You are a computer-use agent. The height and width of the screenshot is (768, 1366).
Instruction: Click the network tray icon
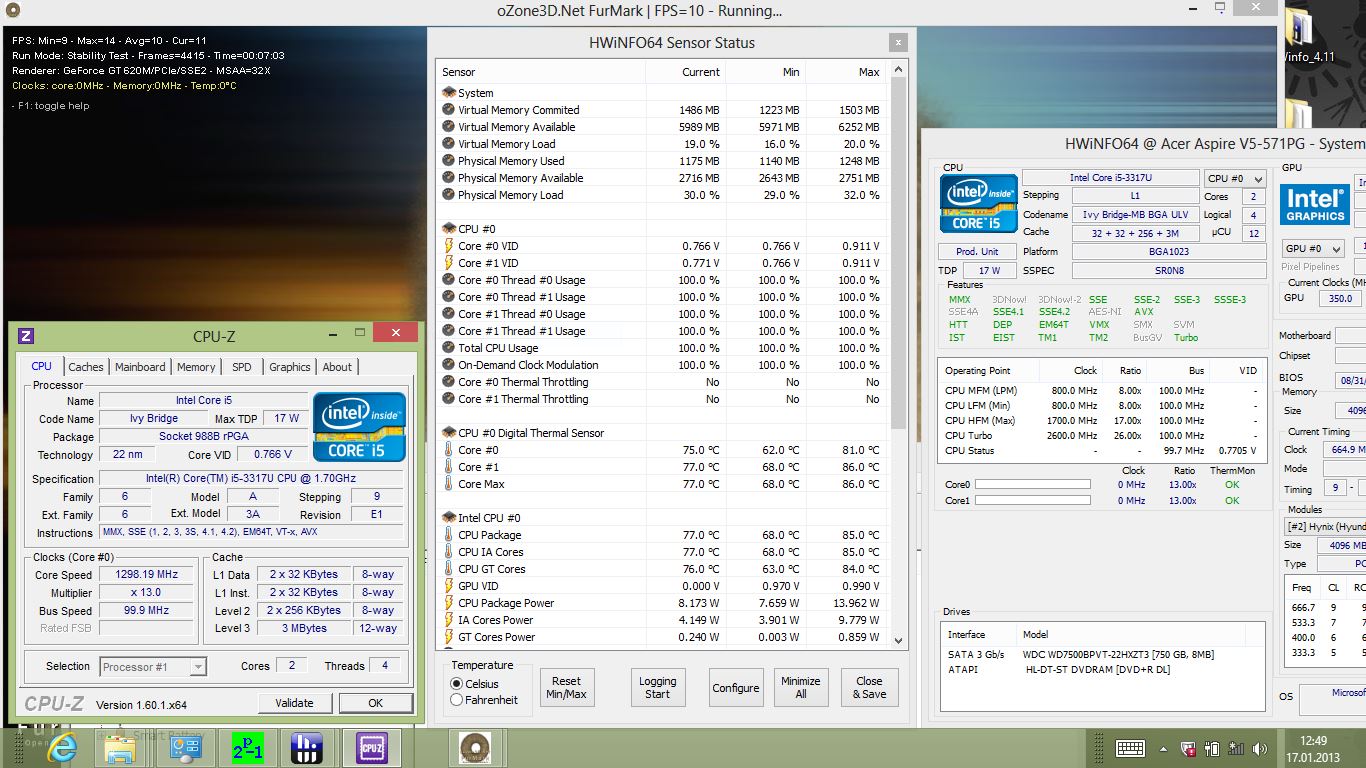click(1236, 748)
